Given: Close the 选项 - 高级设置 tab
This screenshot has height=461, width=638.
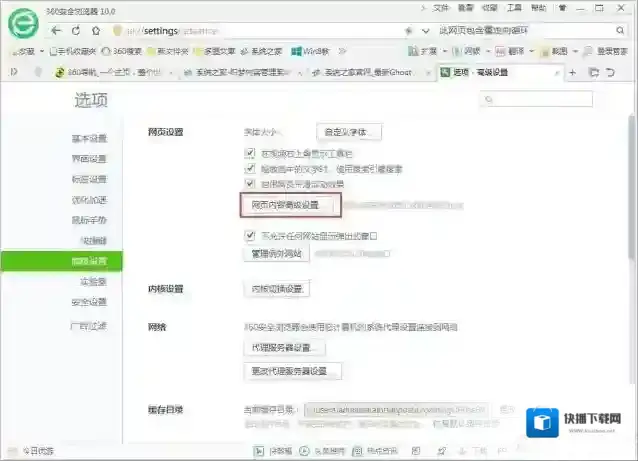Looking at the screenshot, I should (x=557, y=72).
